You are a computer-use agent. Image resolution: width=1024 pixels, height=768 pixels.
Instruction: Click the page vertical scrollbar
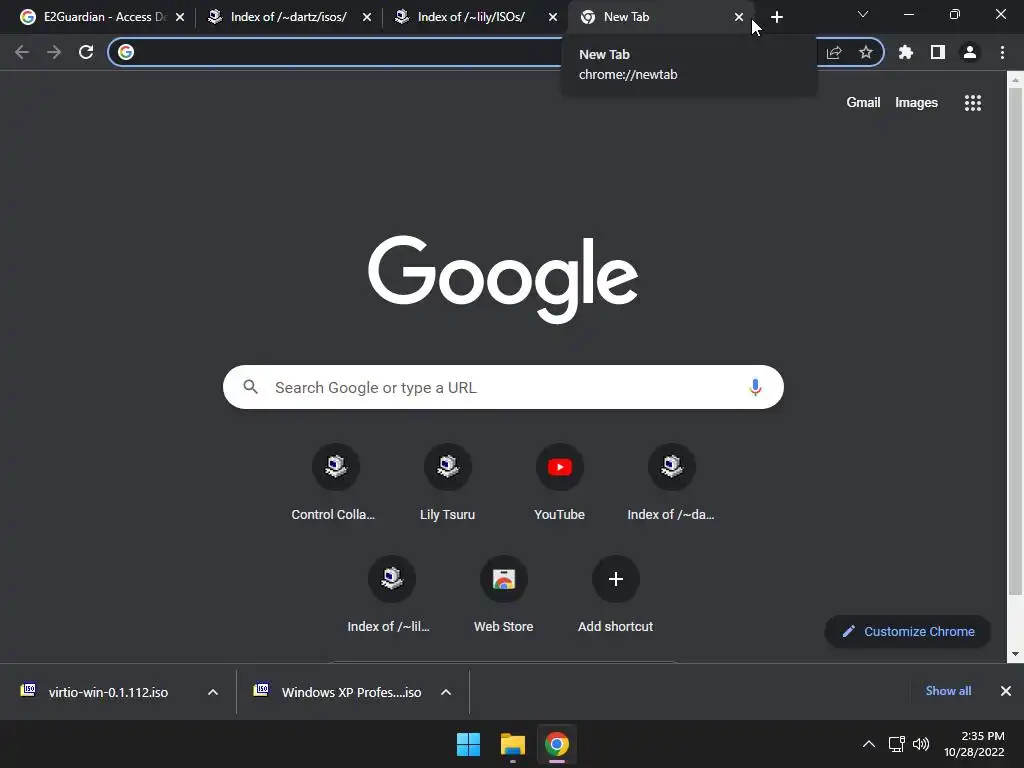1015,340
